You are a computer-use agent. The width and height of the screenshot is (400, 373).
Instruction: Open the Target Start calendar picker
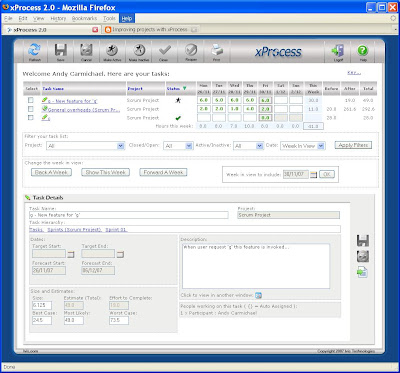point(71,254)
